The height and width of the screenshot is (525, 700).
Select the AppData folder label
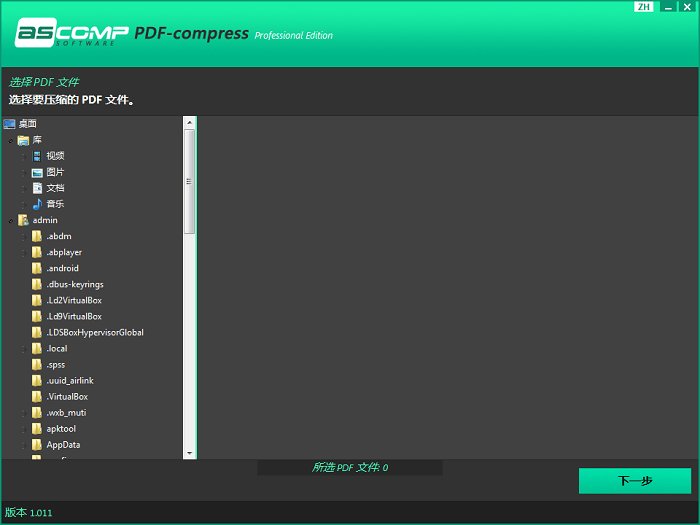tap(63, 445)
